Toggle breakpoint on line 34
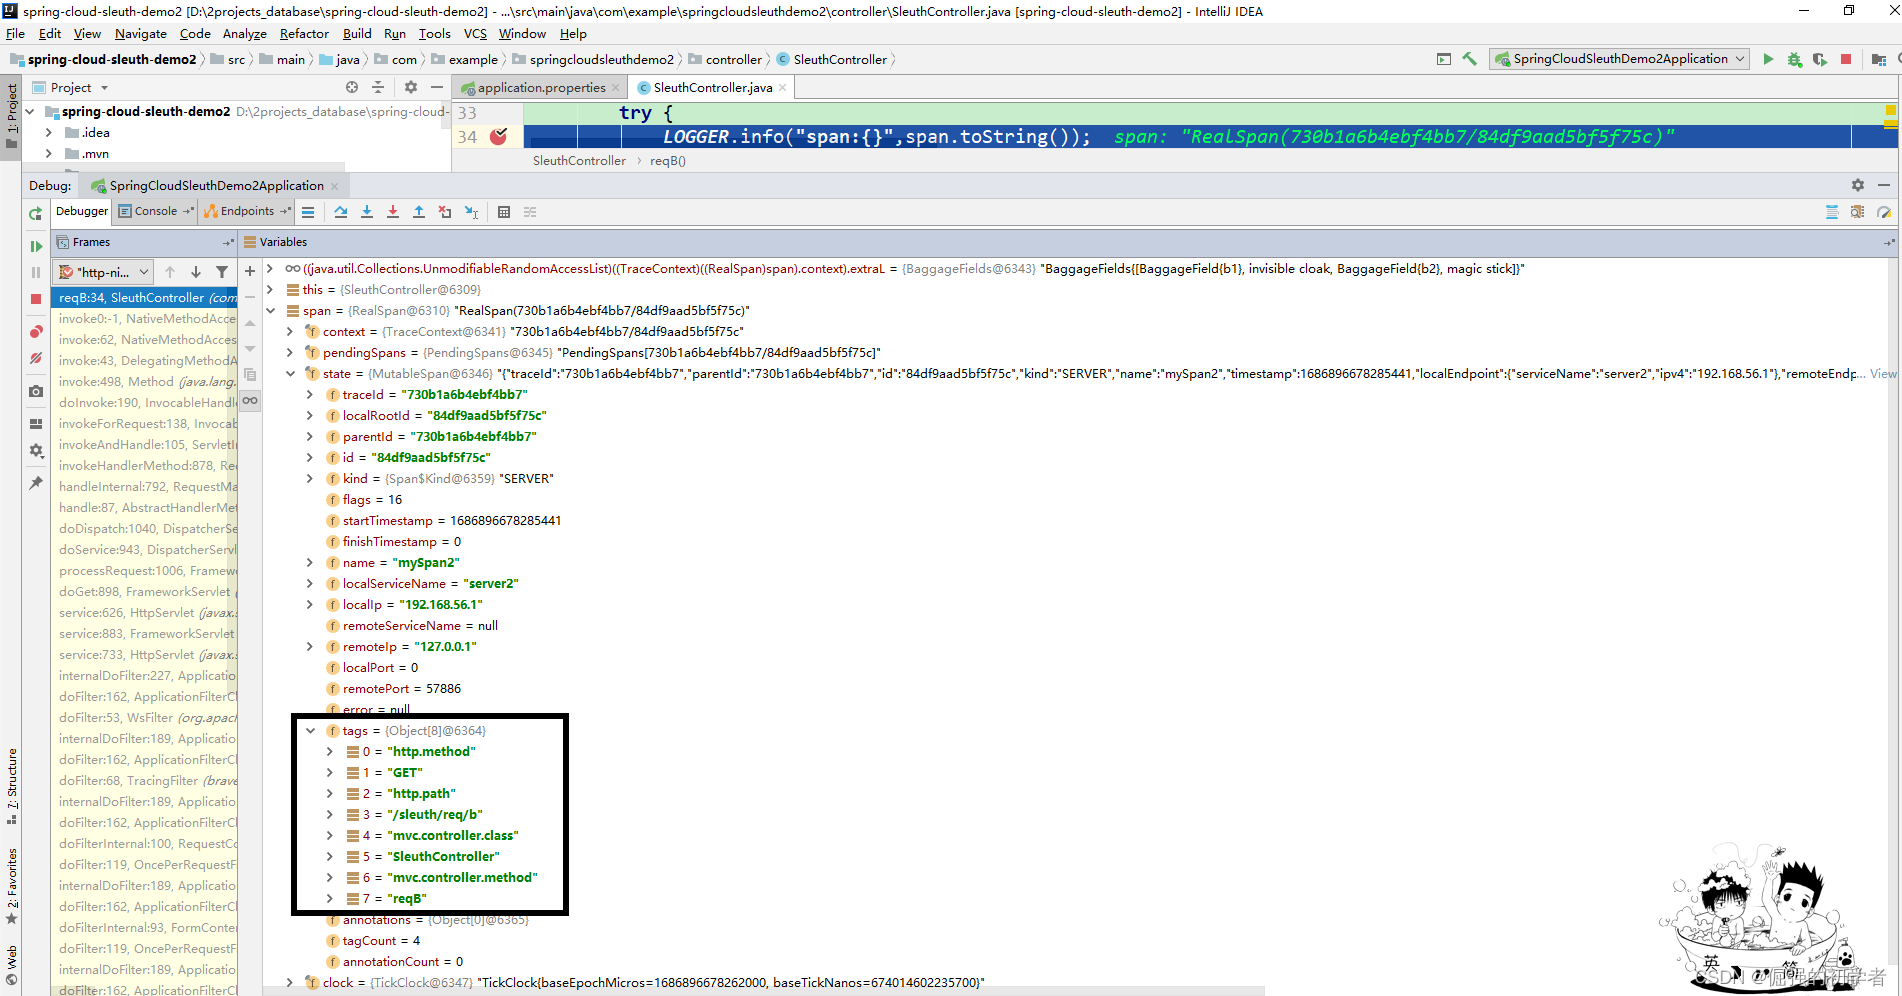Screen dimensions: 1902x996 click(x=499, y=136)
